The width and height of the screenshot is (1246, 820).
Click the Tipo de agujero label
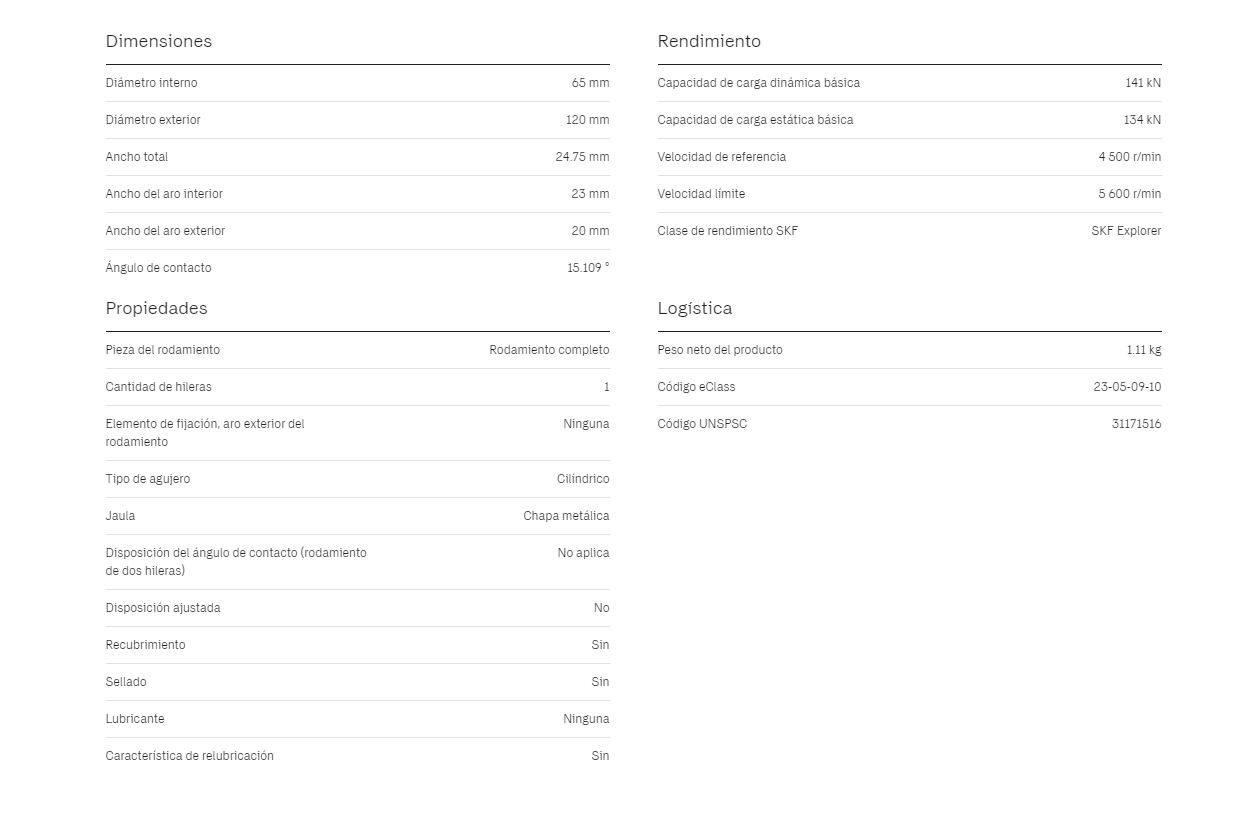tap(148, 479)
